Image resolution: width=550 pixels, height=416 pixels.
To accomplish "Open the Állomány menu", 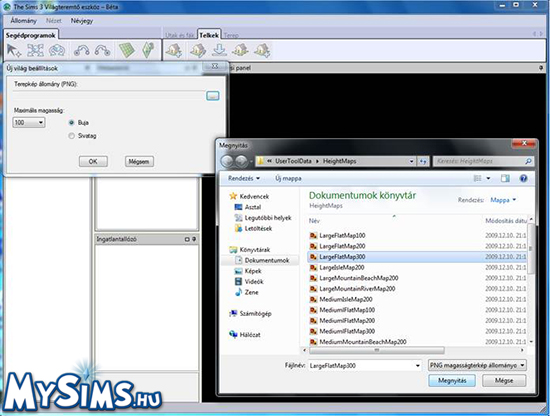I will [x=23, y=21].
